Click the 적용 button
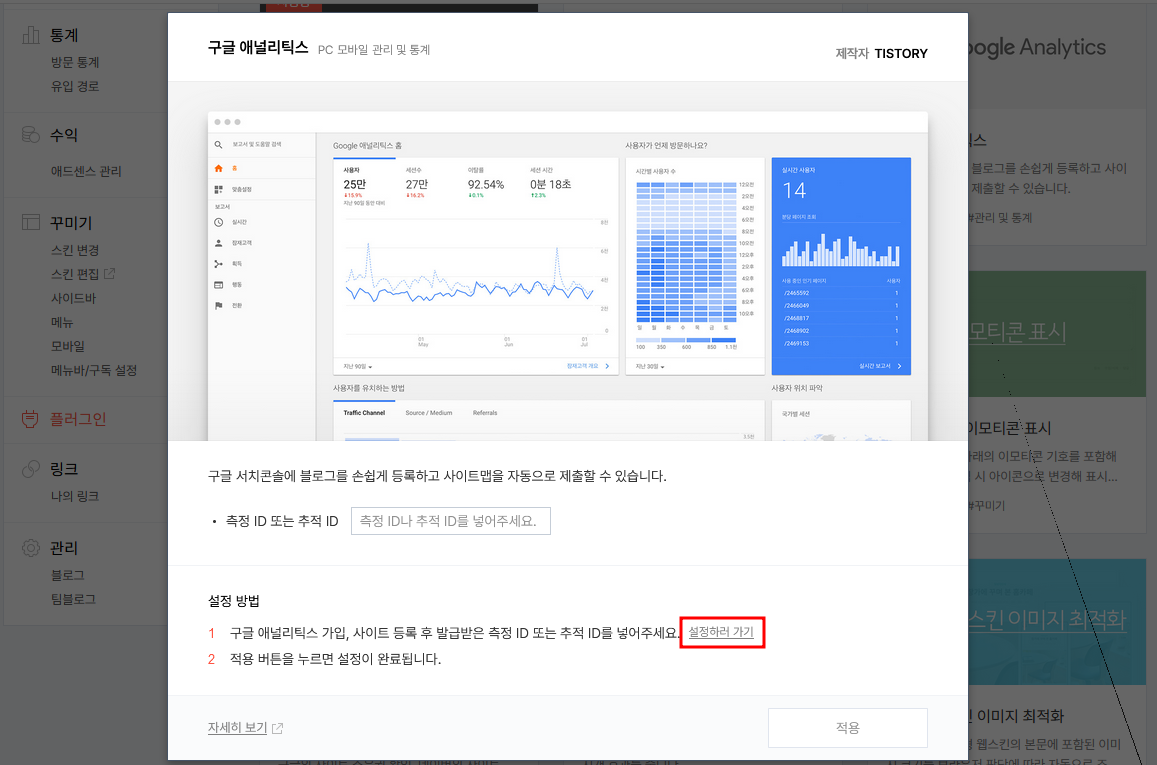This screenshot has height=765, width=1157. [x=847, y=727]
